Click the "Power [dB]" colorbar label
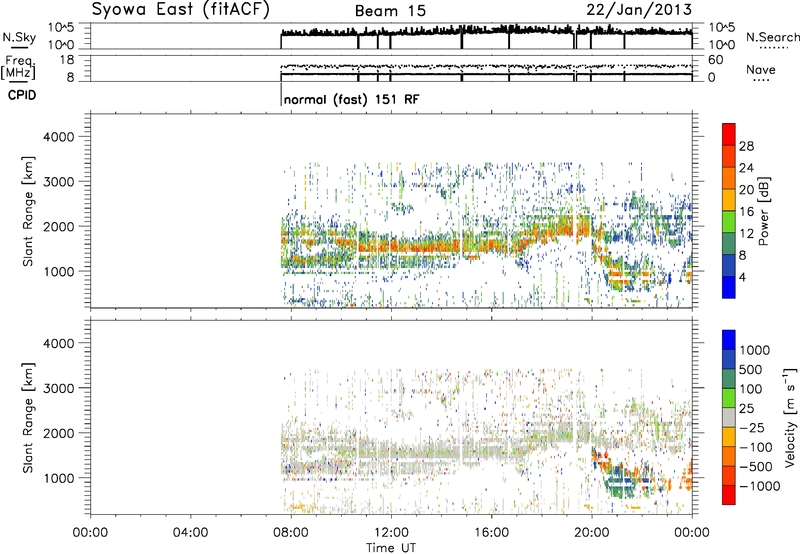 763,211
